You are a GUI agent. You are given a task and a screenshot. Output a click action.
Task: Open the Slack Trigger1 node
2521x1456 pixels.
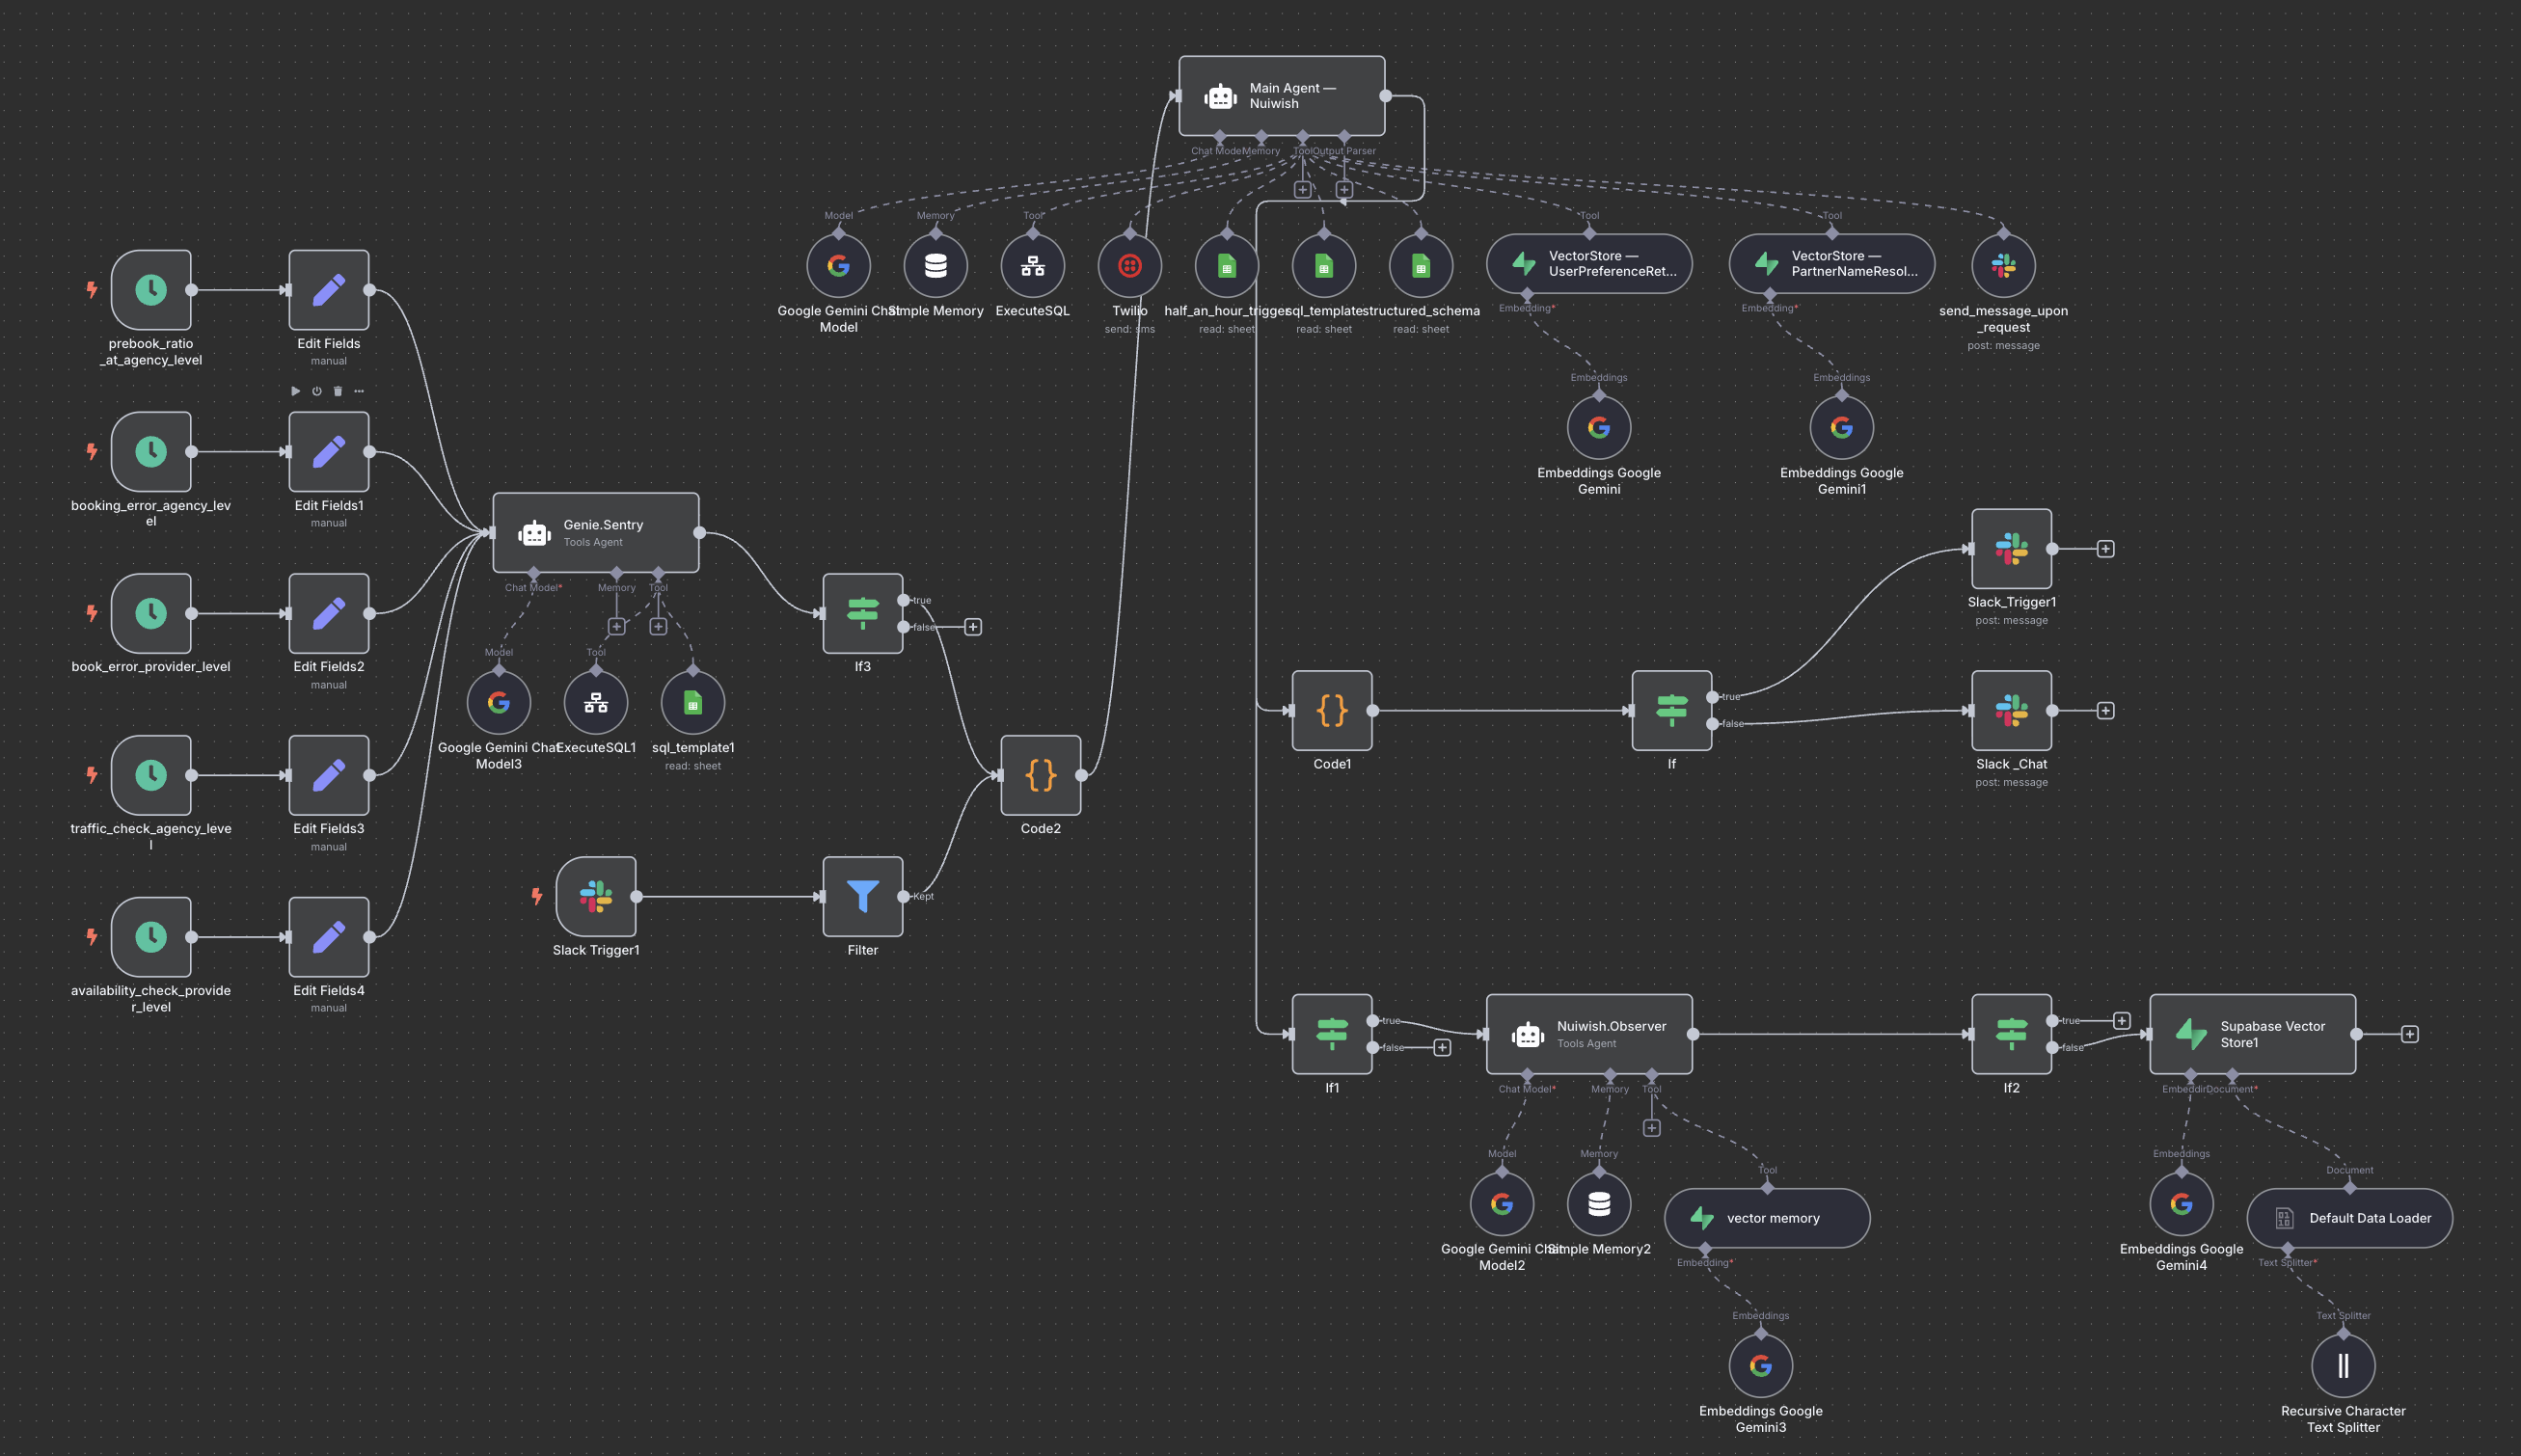point(596,898)
